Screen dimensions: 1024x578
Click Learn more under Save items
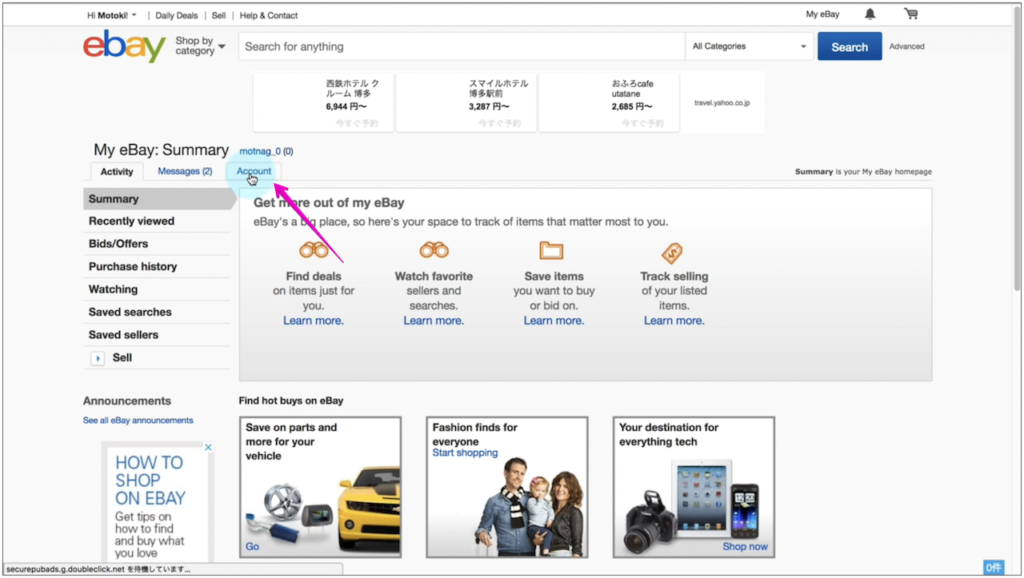[554, 321]
